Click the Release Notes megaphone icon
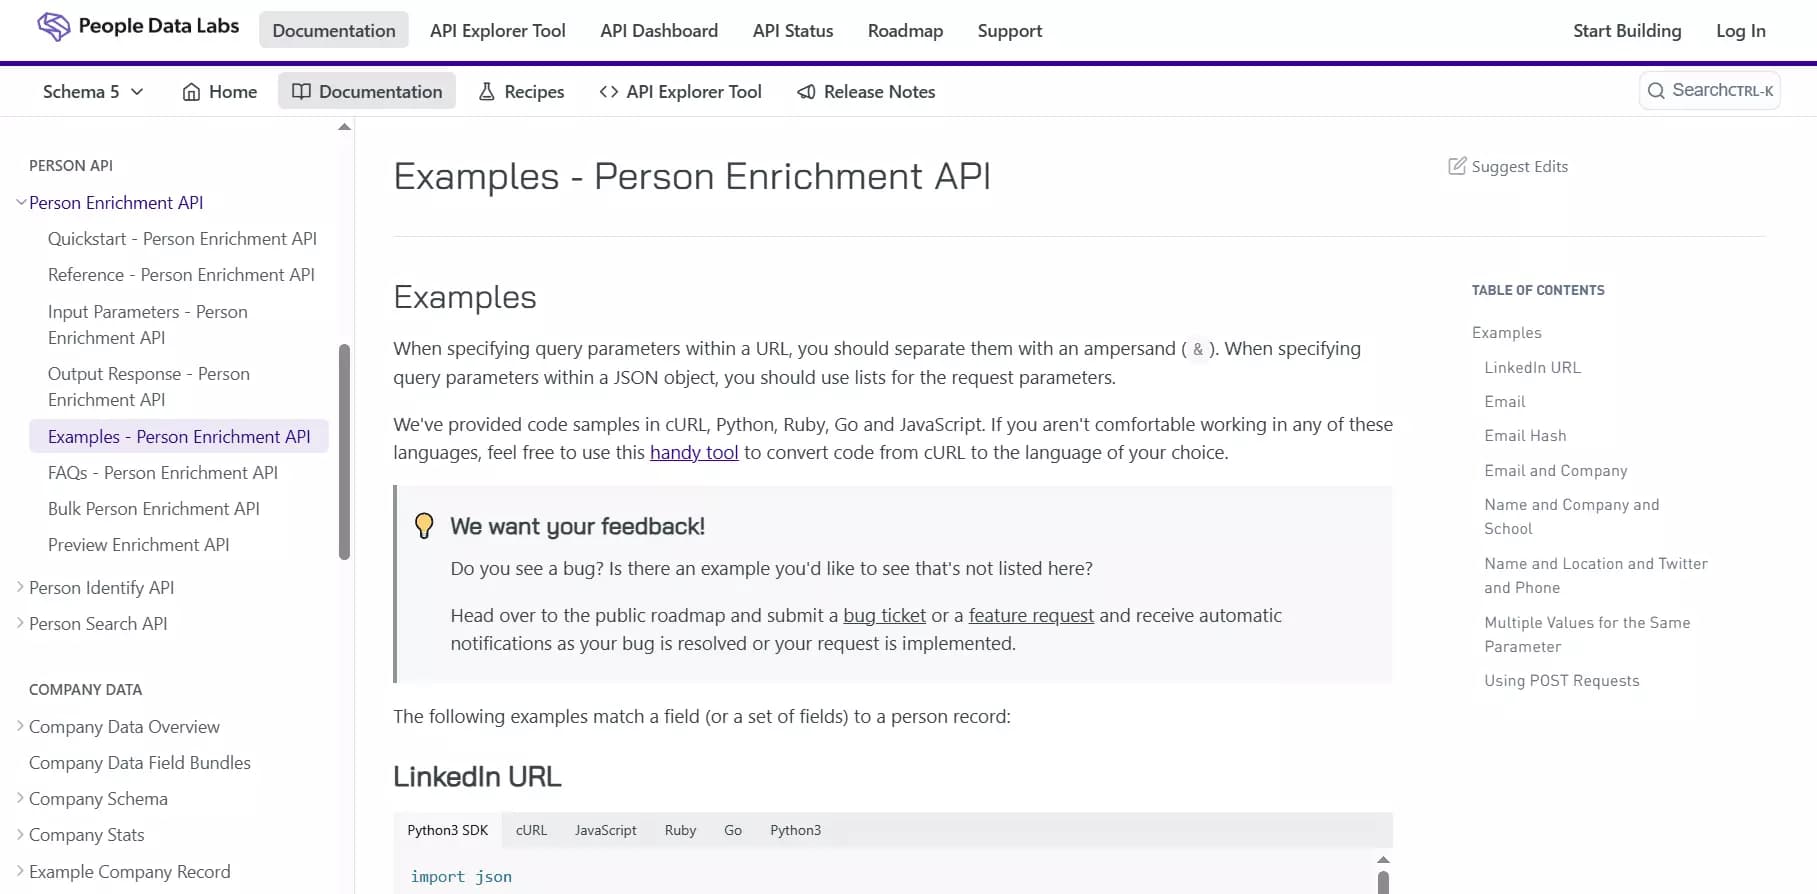 click(x=806, y=92)
